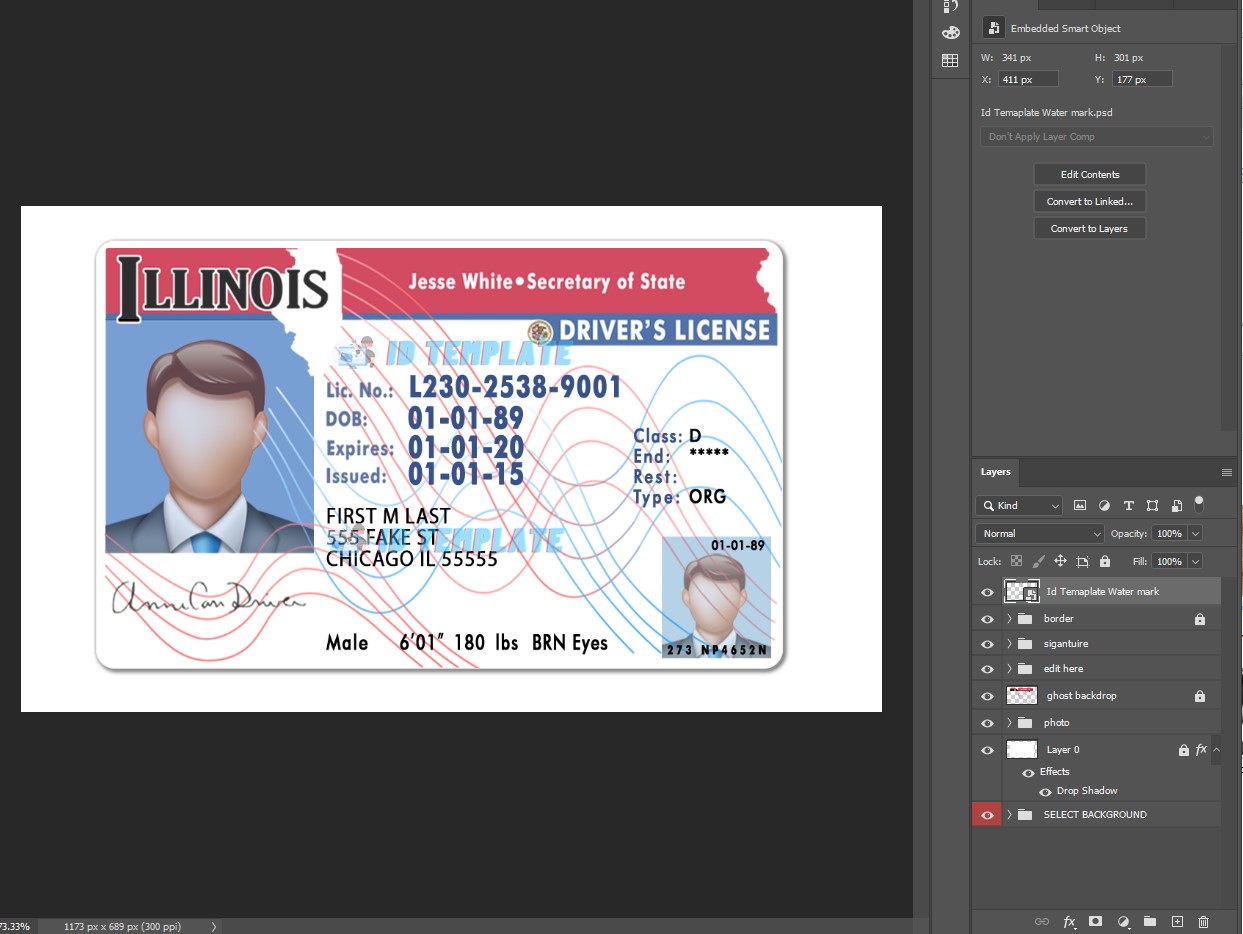Click the Convert to Layers button
1243x934 pixels.
1090,228
